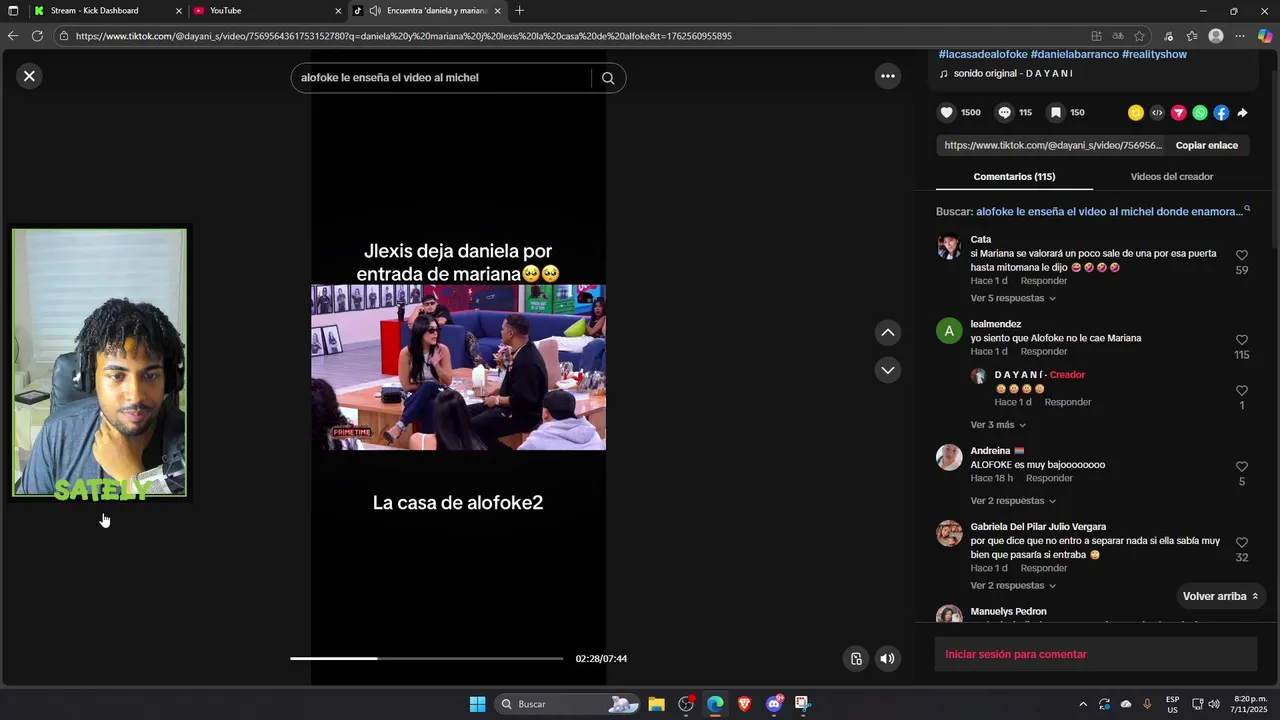Like Andreina's comment
The height and width of the screenshot is (720, 1280).
(x=1242, y=467)
